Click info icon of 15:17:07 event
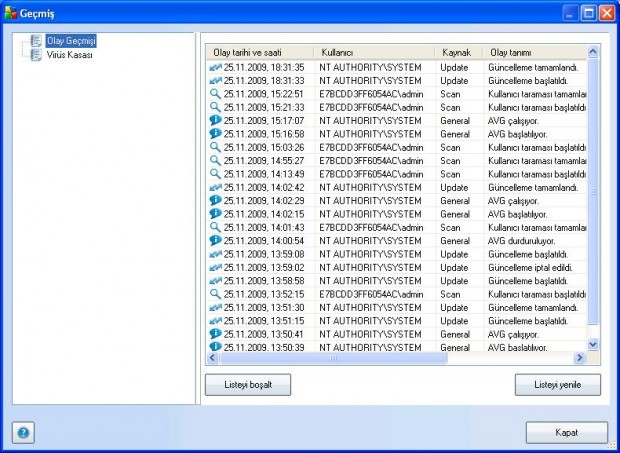Screen dimensions: 620x453 click(x=215, y=120)
